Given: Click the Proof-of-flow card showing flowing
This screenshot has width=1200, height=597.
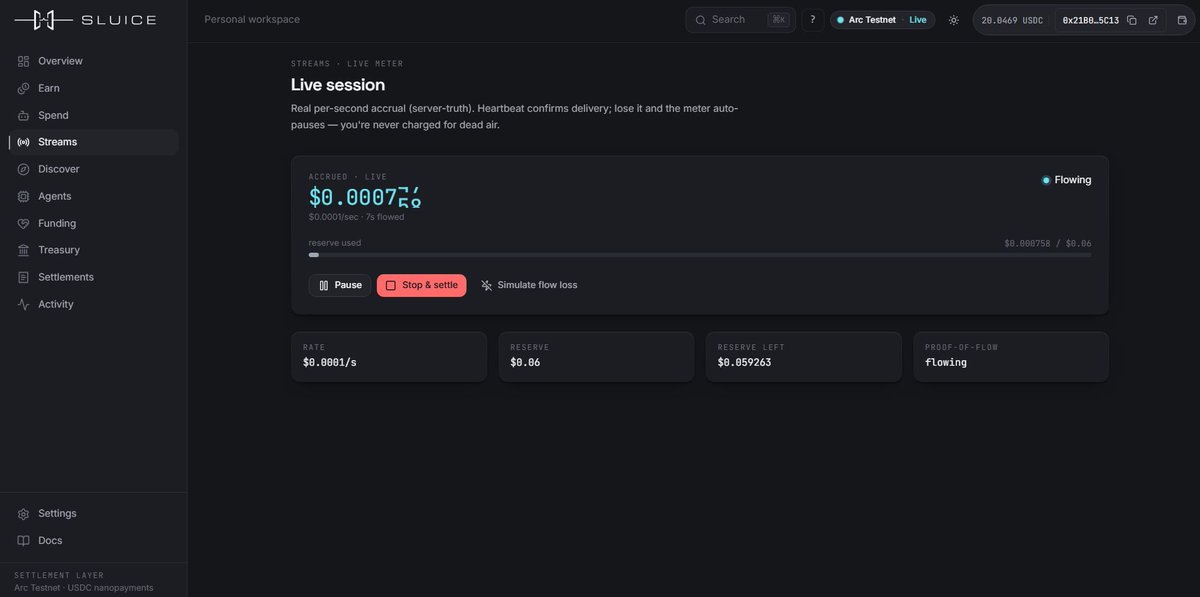Looking at the screenshot, I should (1011, 357).
